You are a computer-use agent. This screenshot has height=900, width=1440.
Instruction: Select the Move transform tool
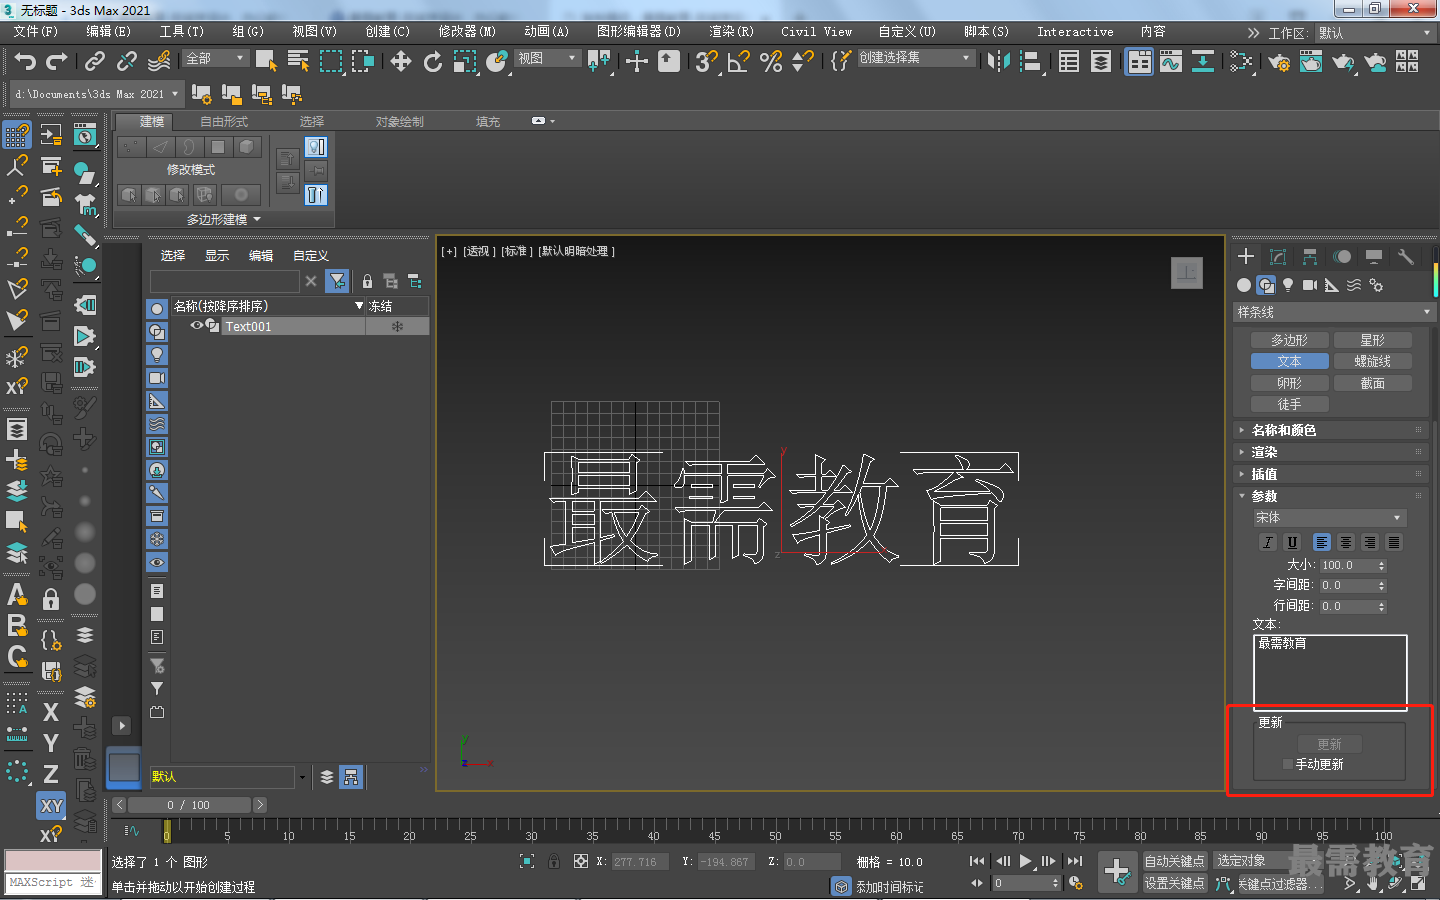click(x=401, y=62)
